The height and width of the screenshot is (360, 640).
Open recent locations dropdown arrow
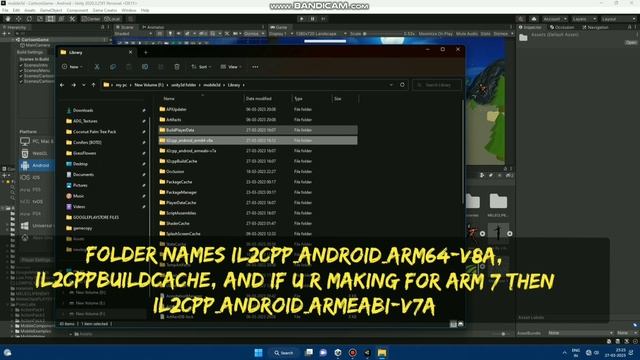(84, 85)
